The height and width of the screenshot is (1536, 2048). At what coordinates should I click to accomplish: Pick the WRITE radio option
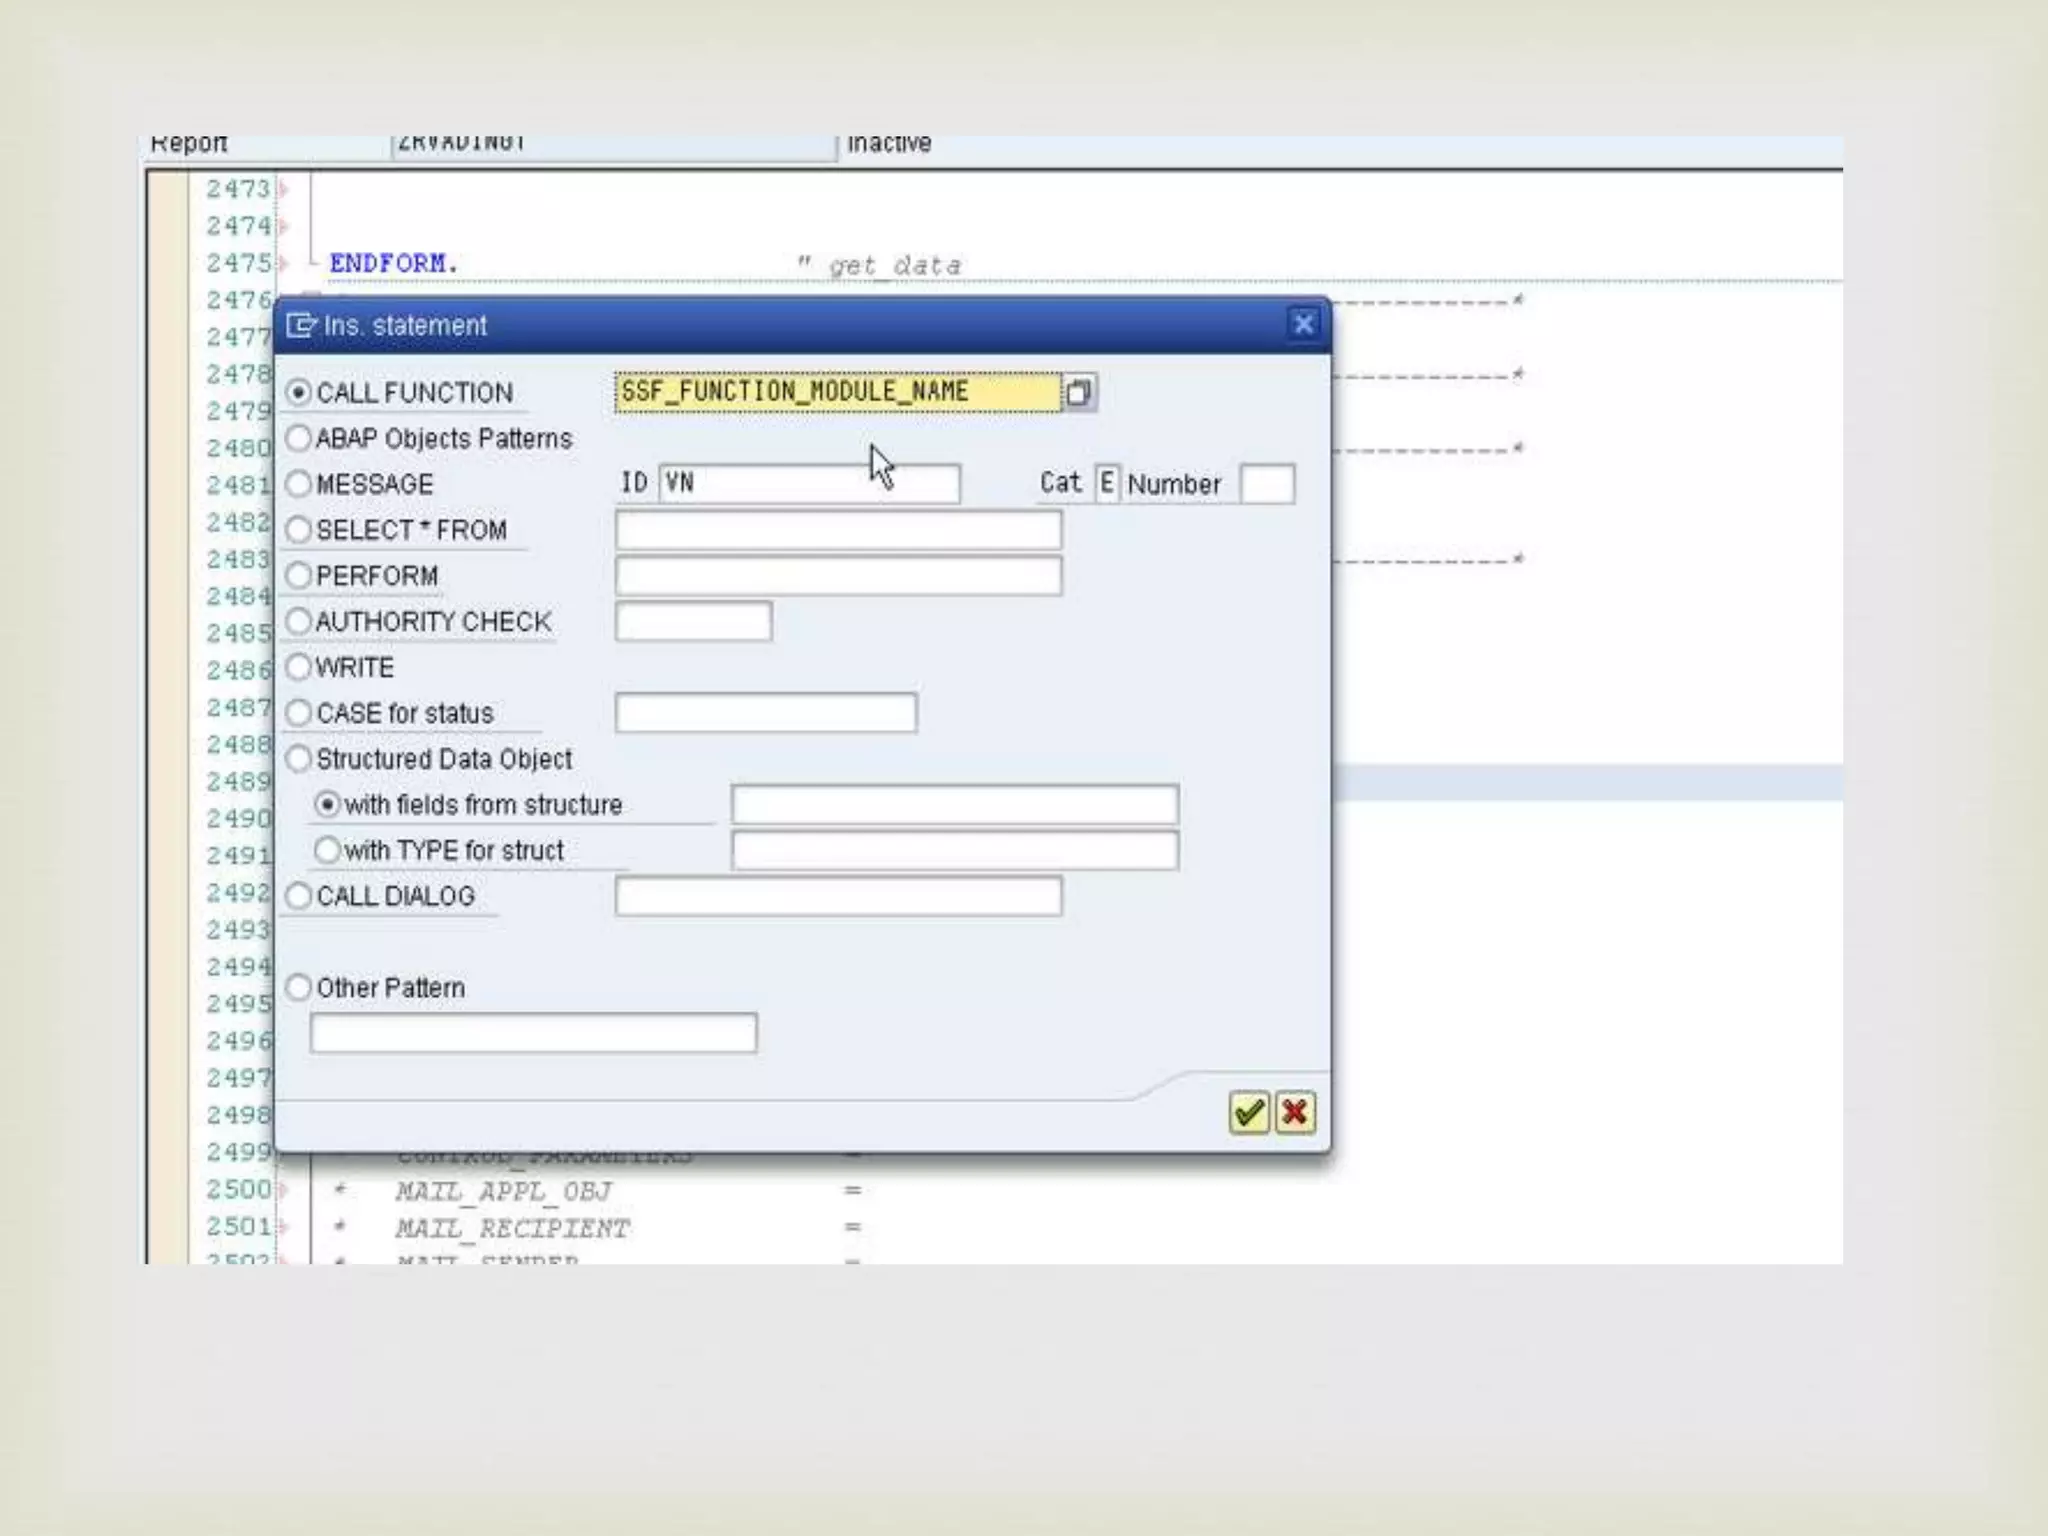(299, 667)
